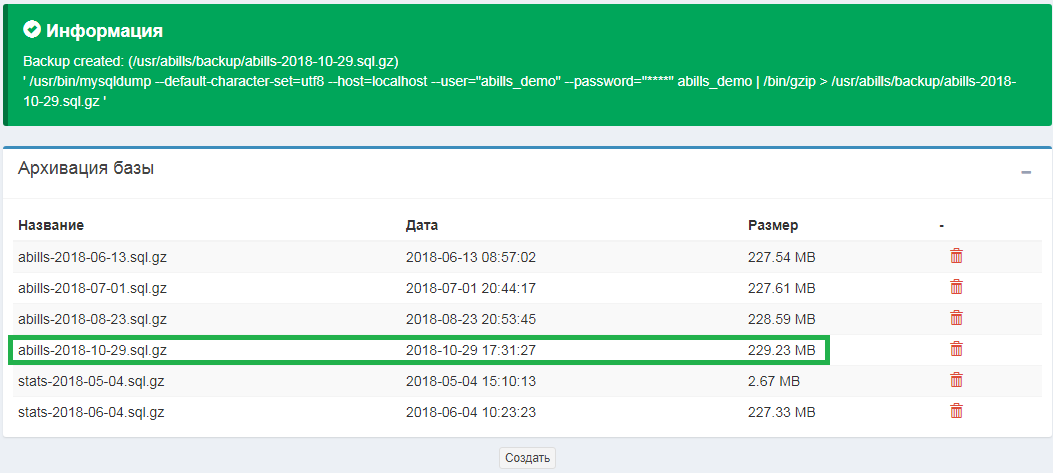Open the stats-2018-05-04.sql.gz file name
Image resolution: width=1053 pixels, height=473 pixels.
pyautogui.click(x=91, y=381)
